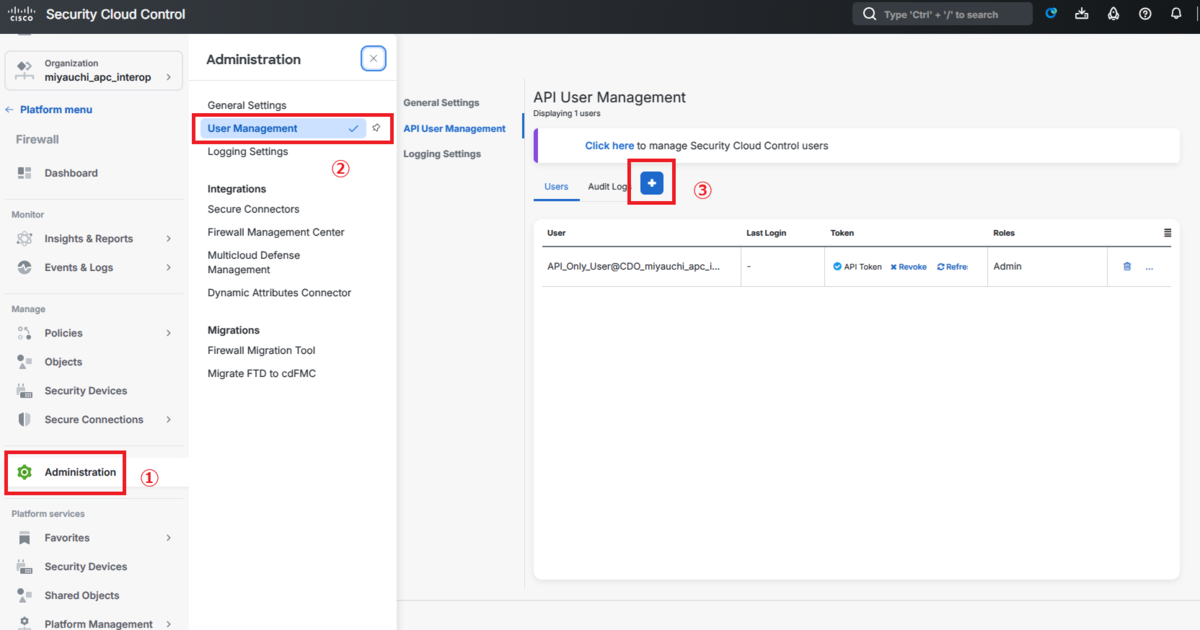
Task: Click the Roles column header
Action: [x=1004, y=233]
